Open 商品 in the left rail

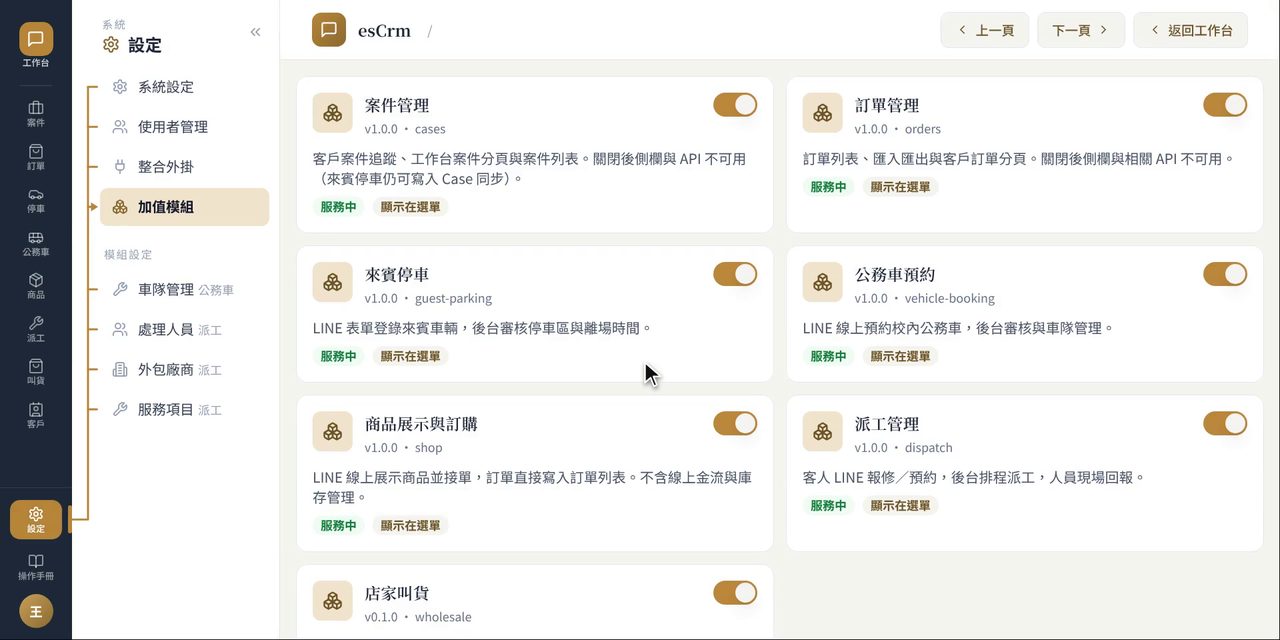(x=36, y=287)
